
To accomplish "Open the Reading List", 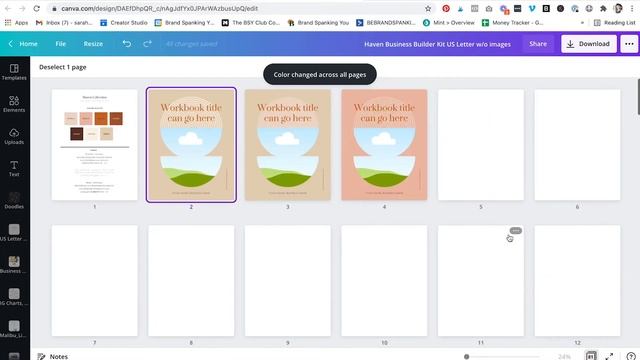I will 614,23.
